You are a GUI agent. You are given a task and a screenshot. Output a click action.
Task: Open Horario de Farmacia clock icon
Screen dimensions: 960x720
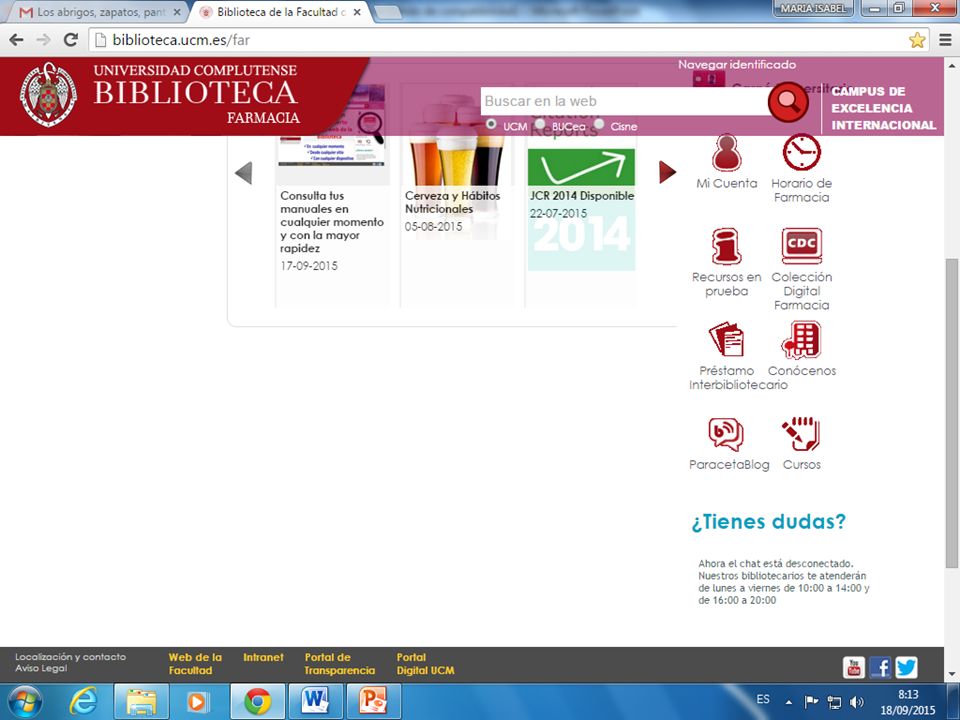point(801,152)
